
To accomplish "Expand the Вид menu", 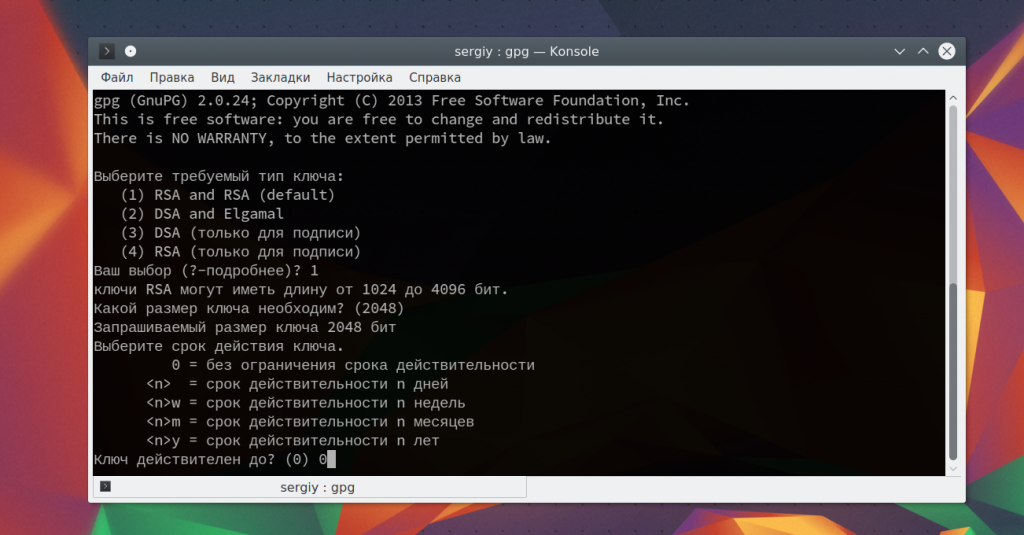I will coord(223,77).
